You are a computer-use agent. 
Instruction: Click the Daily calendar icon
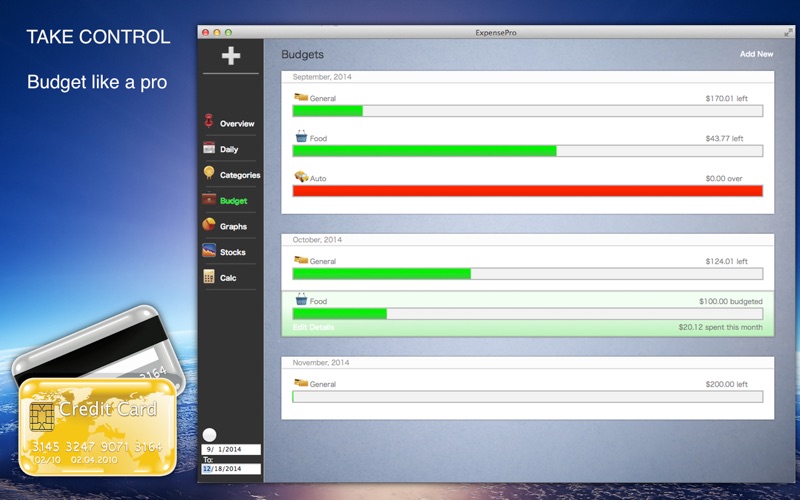(209, 147)
